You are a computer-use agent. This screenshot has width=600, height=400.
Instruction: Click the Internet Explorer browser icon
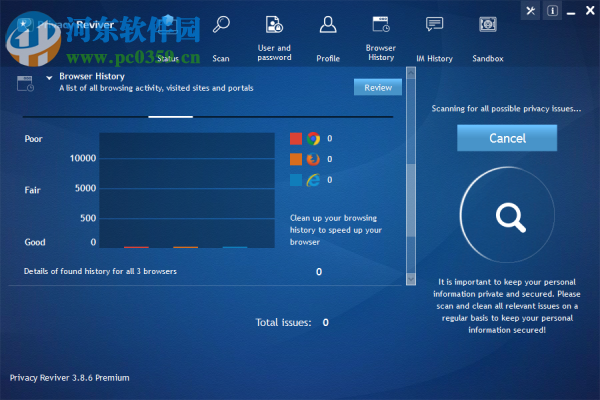click(x=313, y=180)
